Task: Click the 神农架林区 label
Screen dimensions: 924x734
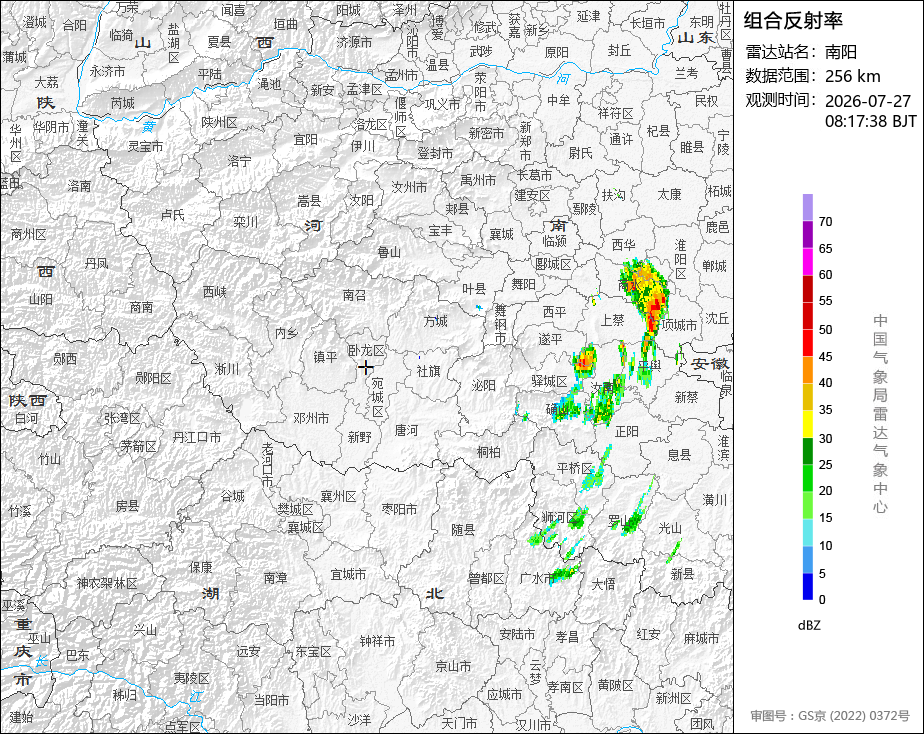Action: (107, 583)
